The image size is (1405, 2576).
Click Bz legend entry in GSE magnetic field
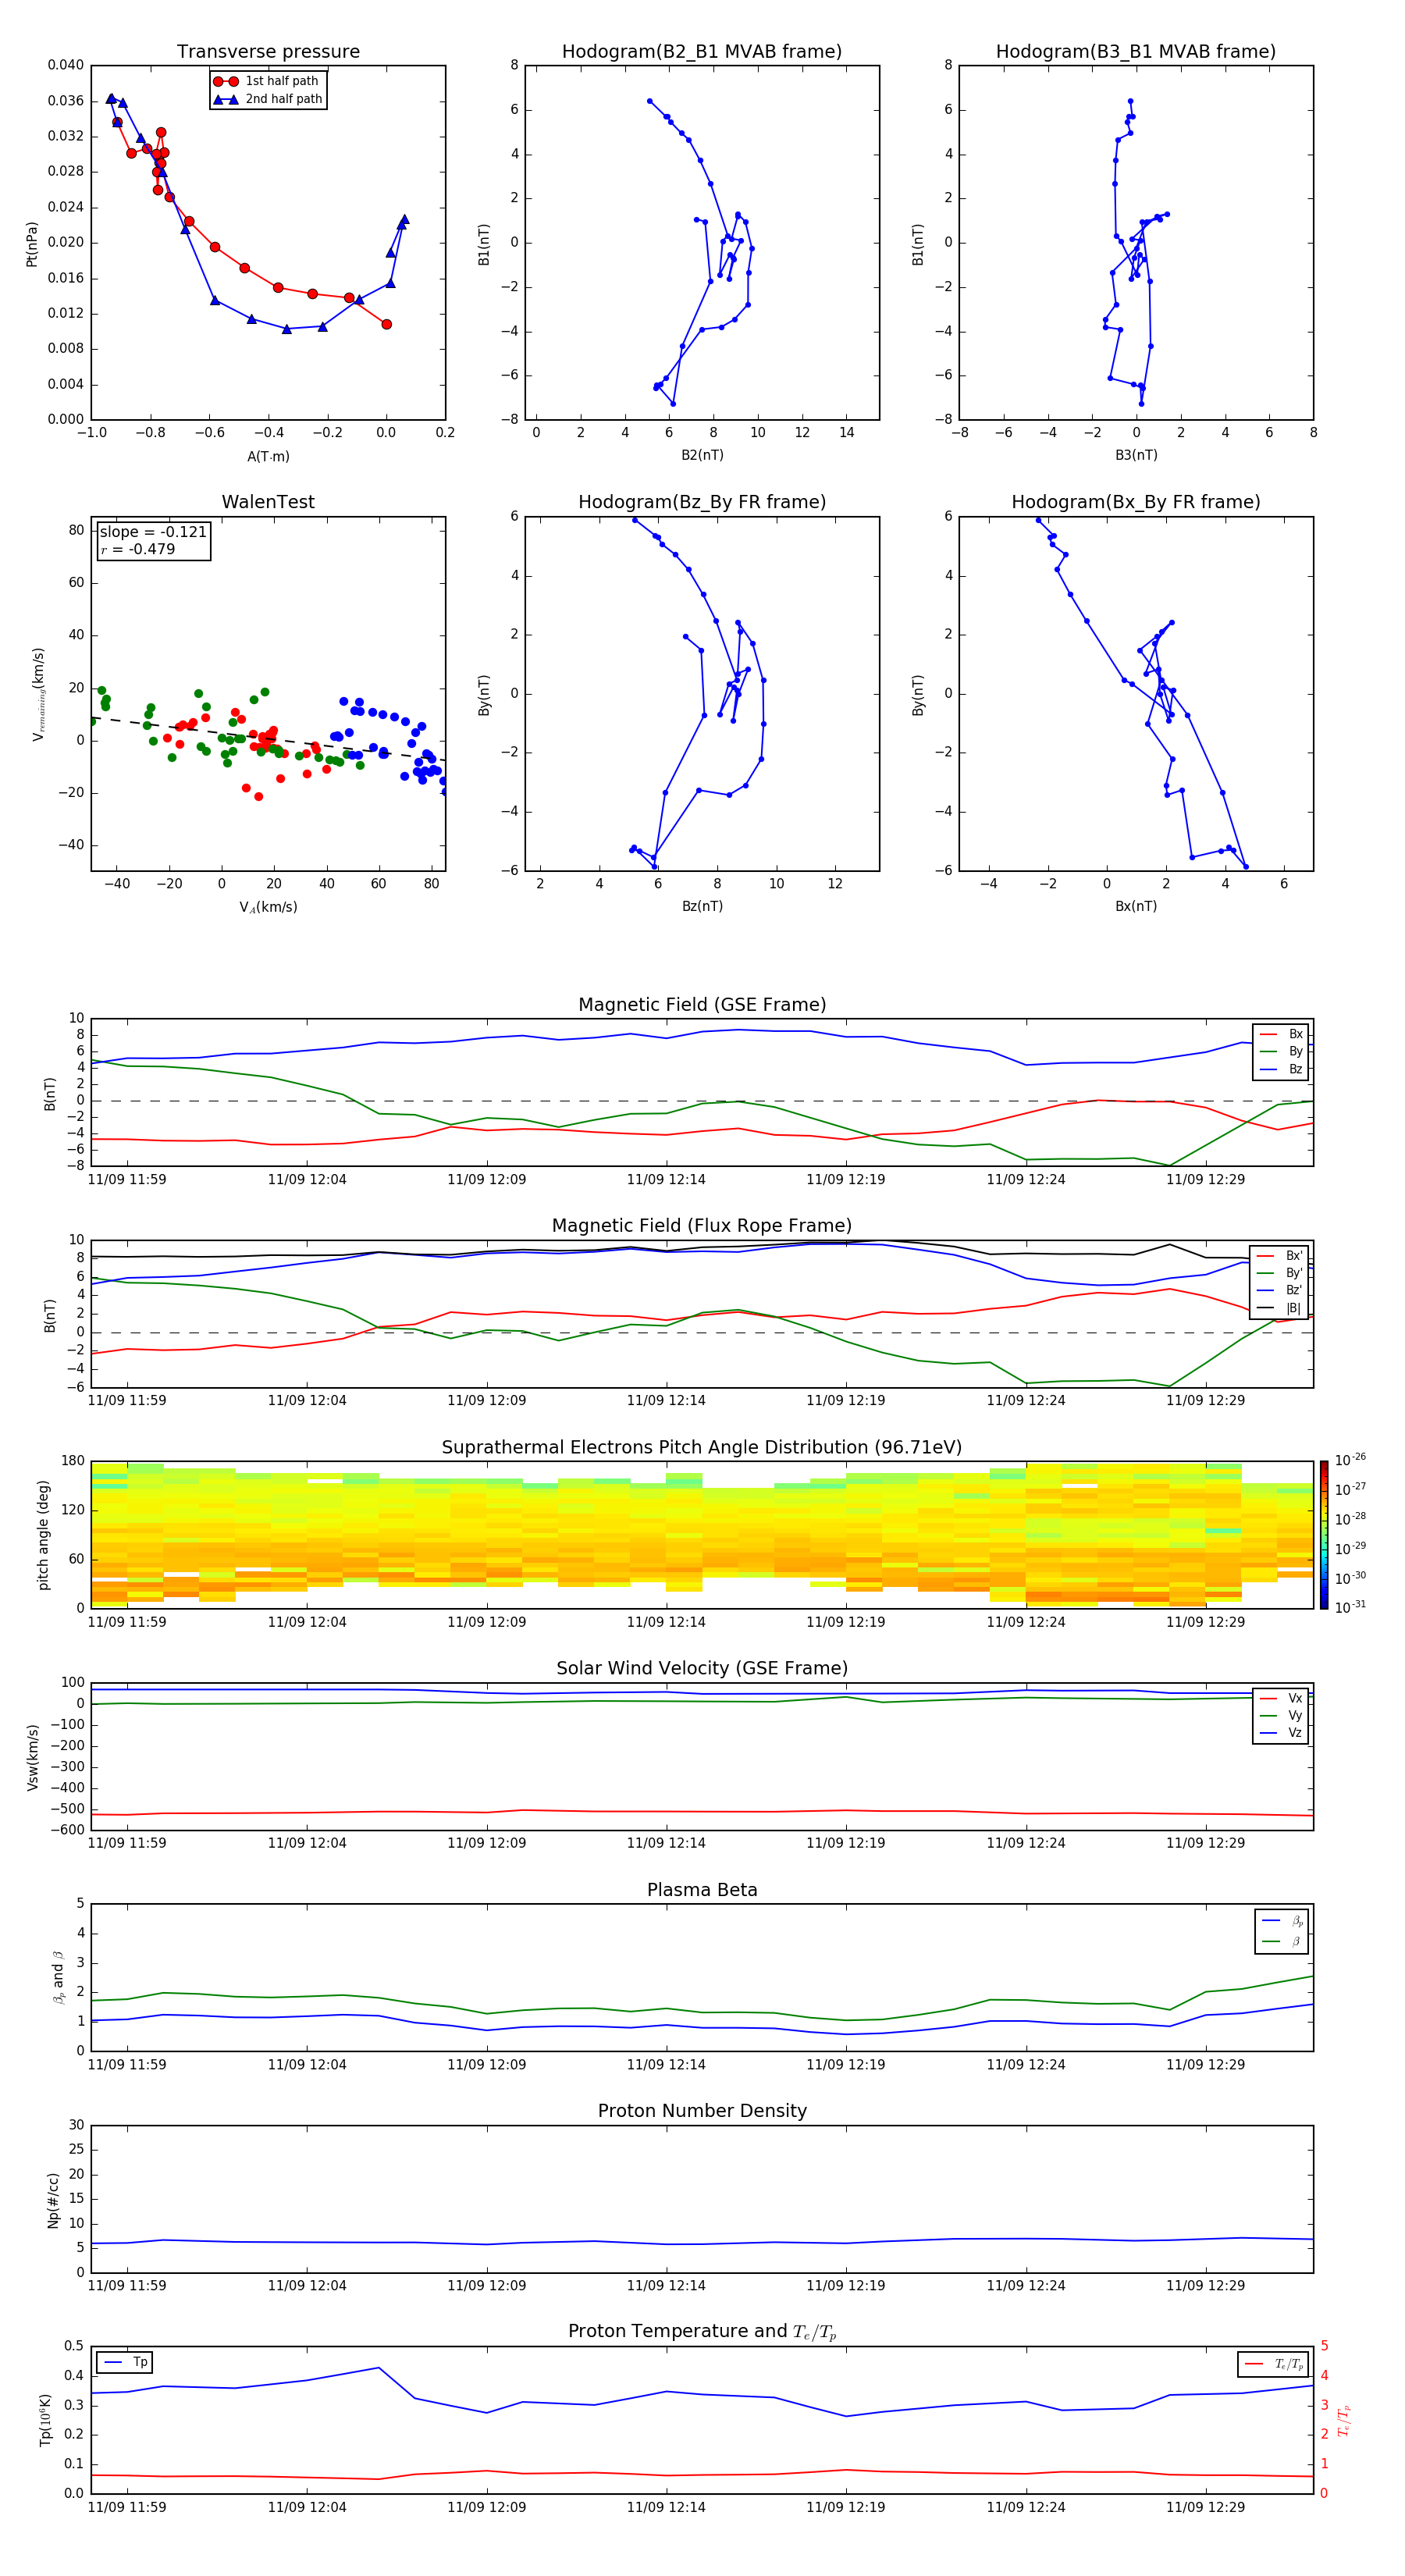click(1281, 1069)
